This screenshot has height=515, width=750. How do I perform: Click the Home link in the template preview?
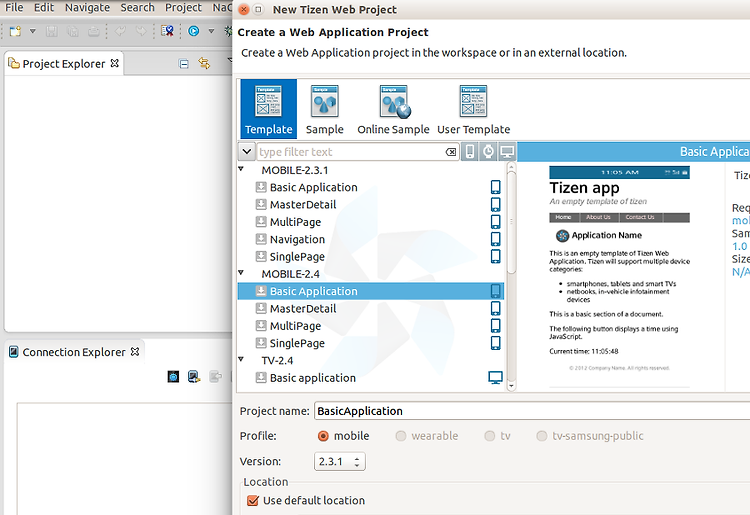pos(563,218)
